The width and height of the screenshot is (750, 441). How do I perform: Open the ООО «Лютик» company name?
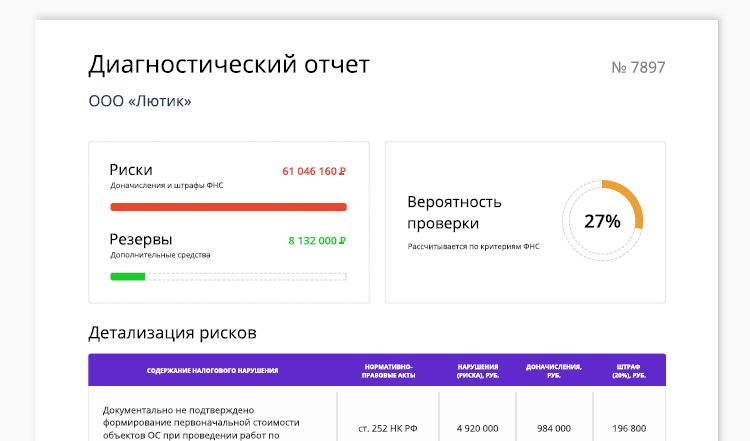point(140,101)
